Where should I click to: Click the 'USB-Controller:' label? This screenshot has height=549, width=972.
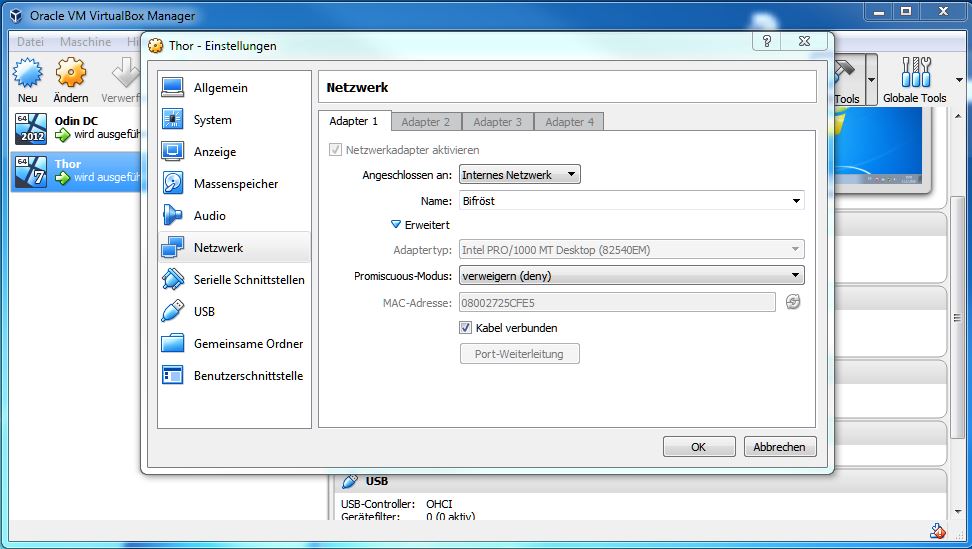(x=378, y=504)
